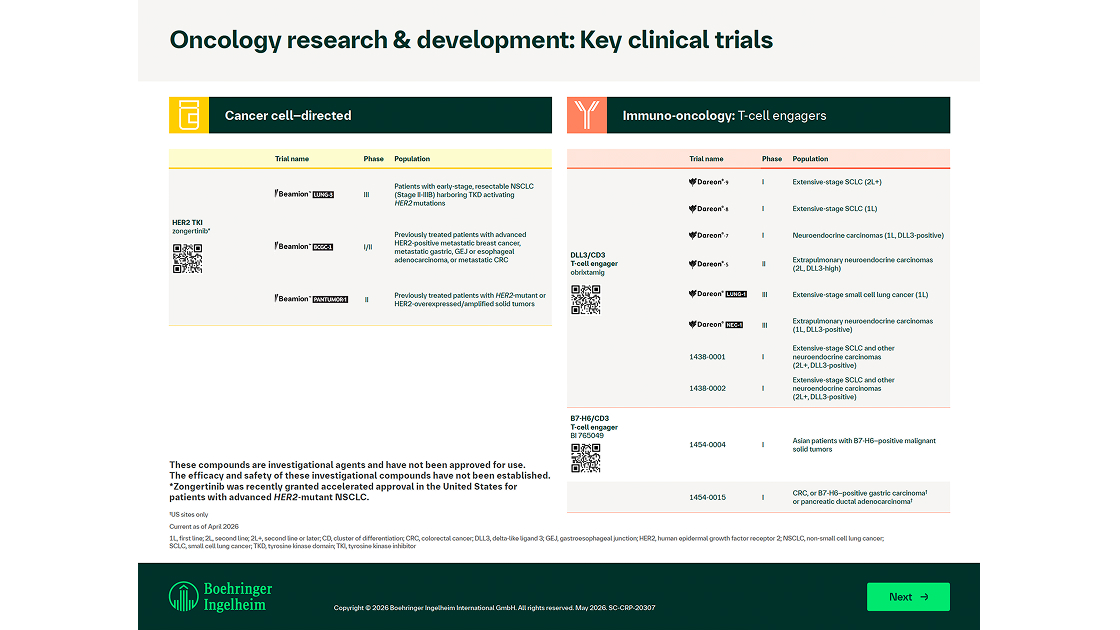
Task: Click the Beamion LUNG-3 trial logo
Action: 304,194
